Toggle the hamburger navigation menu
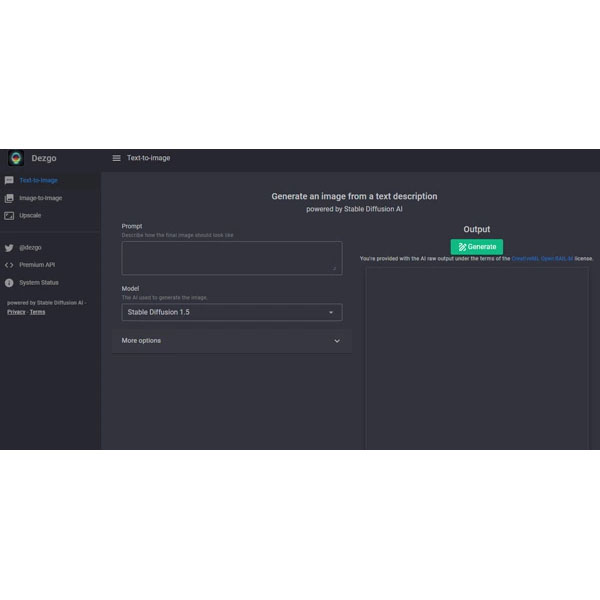 pos(116,158)
